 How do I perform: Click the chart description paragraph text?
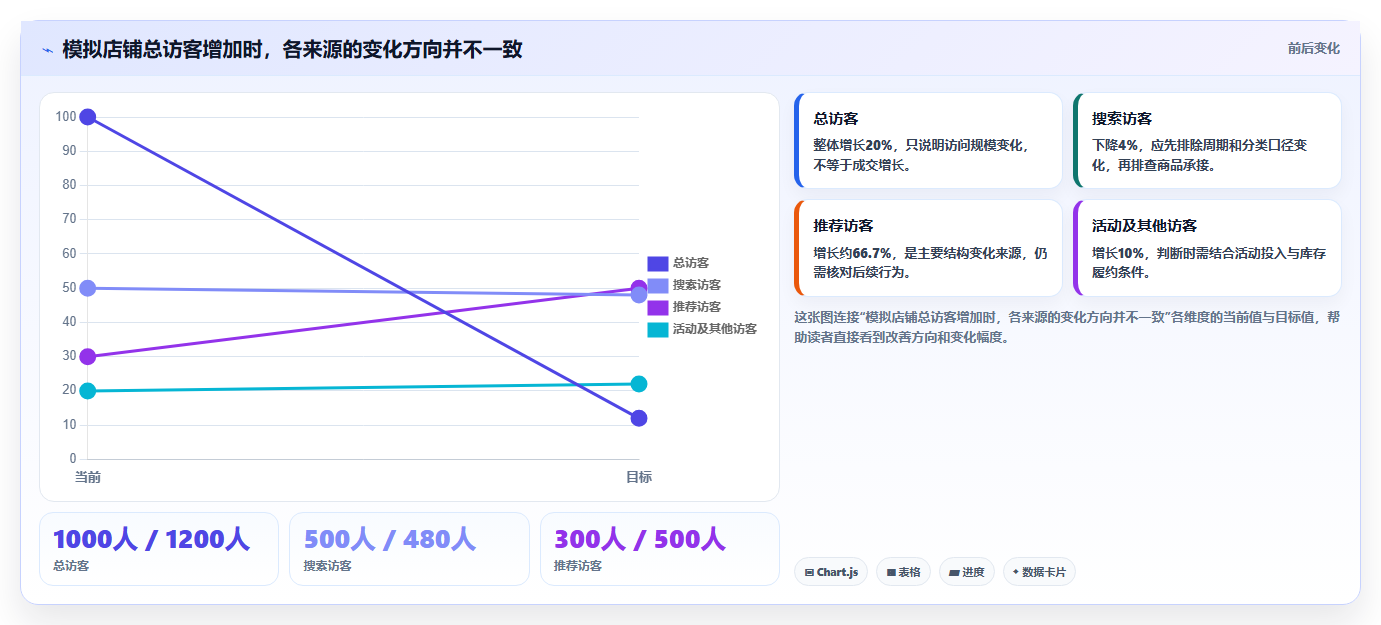click(1067, 327)
